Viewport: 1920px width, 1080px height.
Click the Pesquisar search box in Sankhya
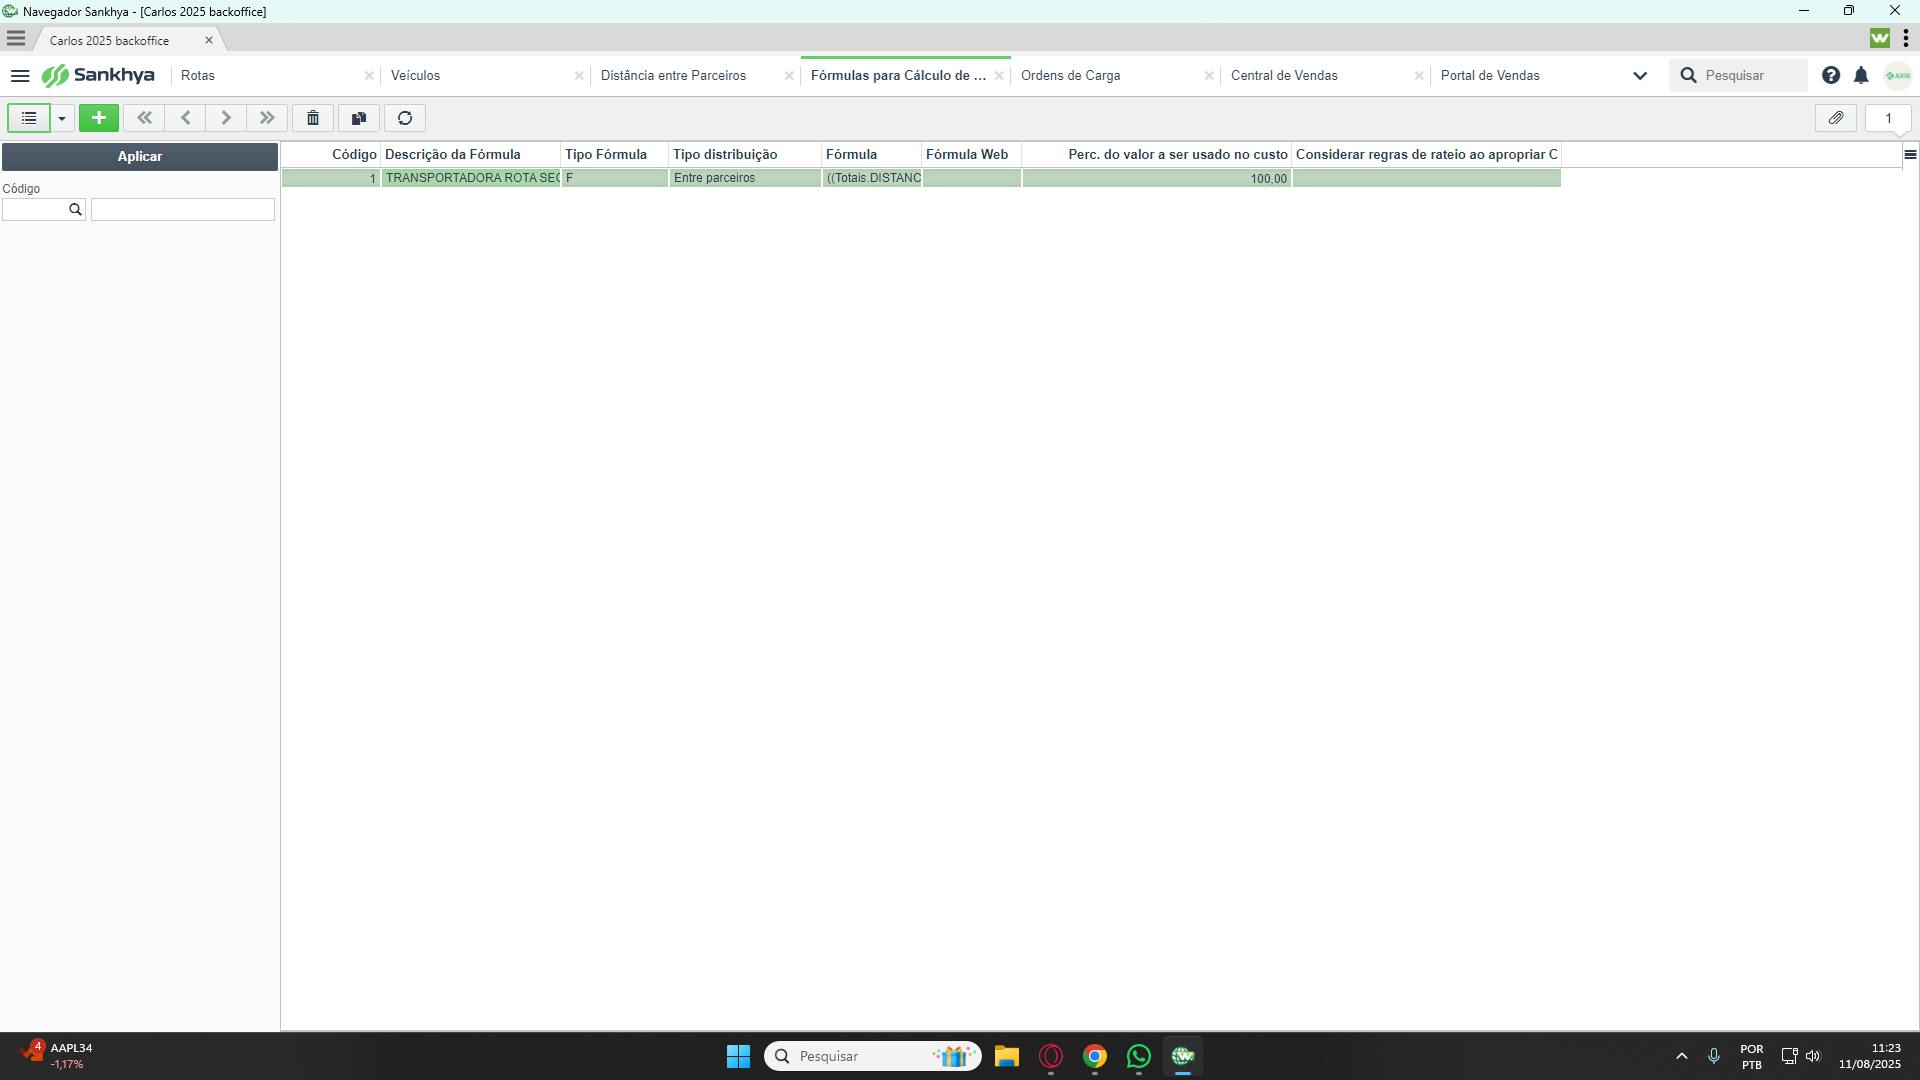tap(1738, 76)
